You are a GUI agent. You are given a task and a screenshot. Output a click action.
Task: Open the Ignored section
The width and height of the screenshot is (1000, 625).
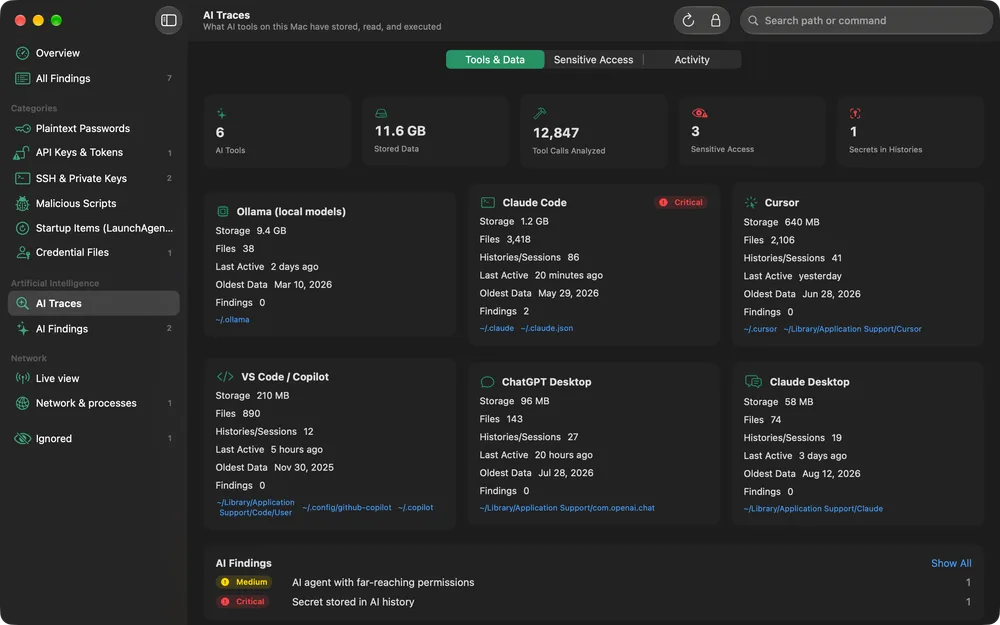coord(94,439)
